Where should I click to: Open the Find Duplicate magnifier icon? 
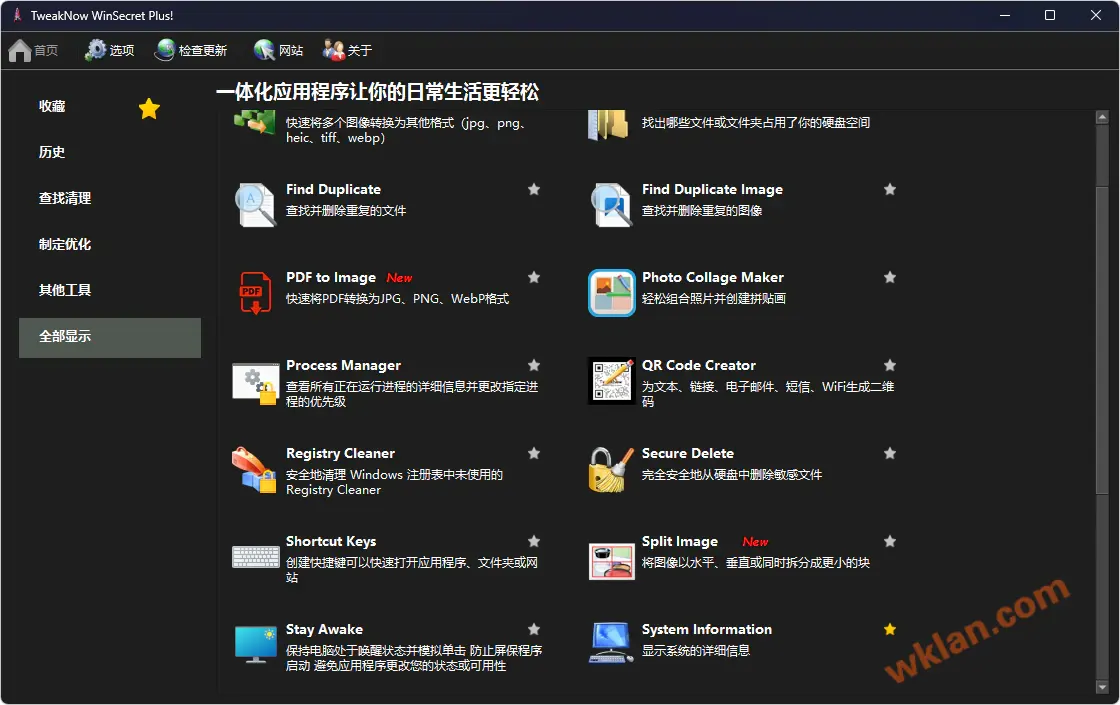point(255,205)
